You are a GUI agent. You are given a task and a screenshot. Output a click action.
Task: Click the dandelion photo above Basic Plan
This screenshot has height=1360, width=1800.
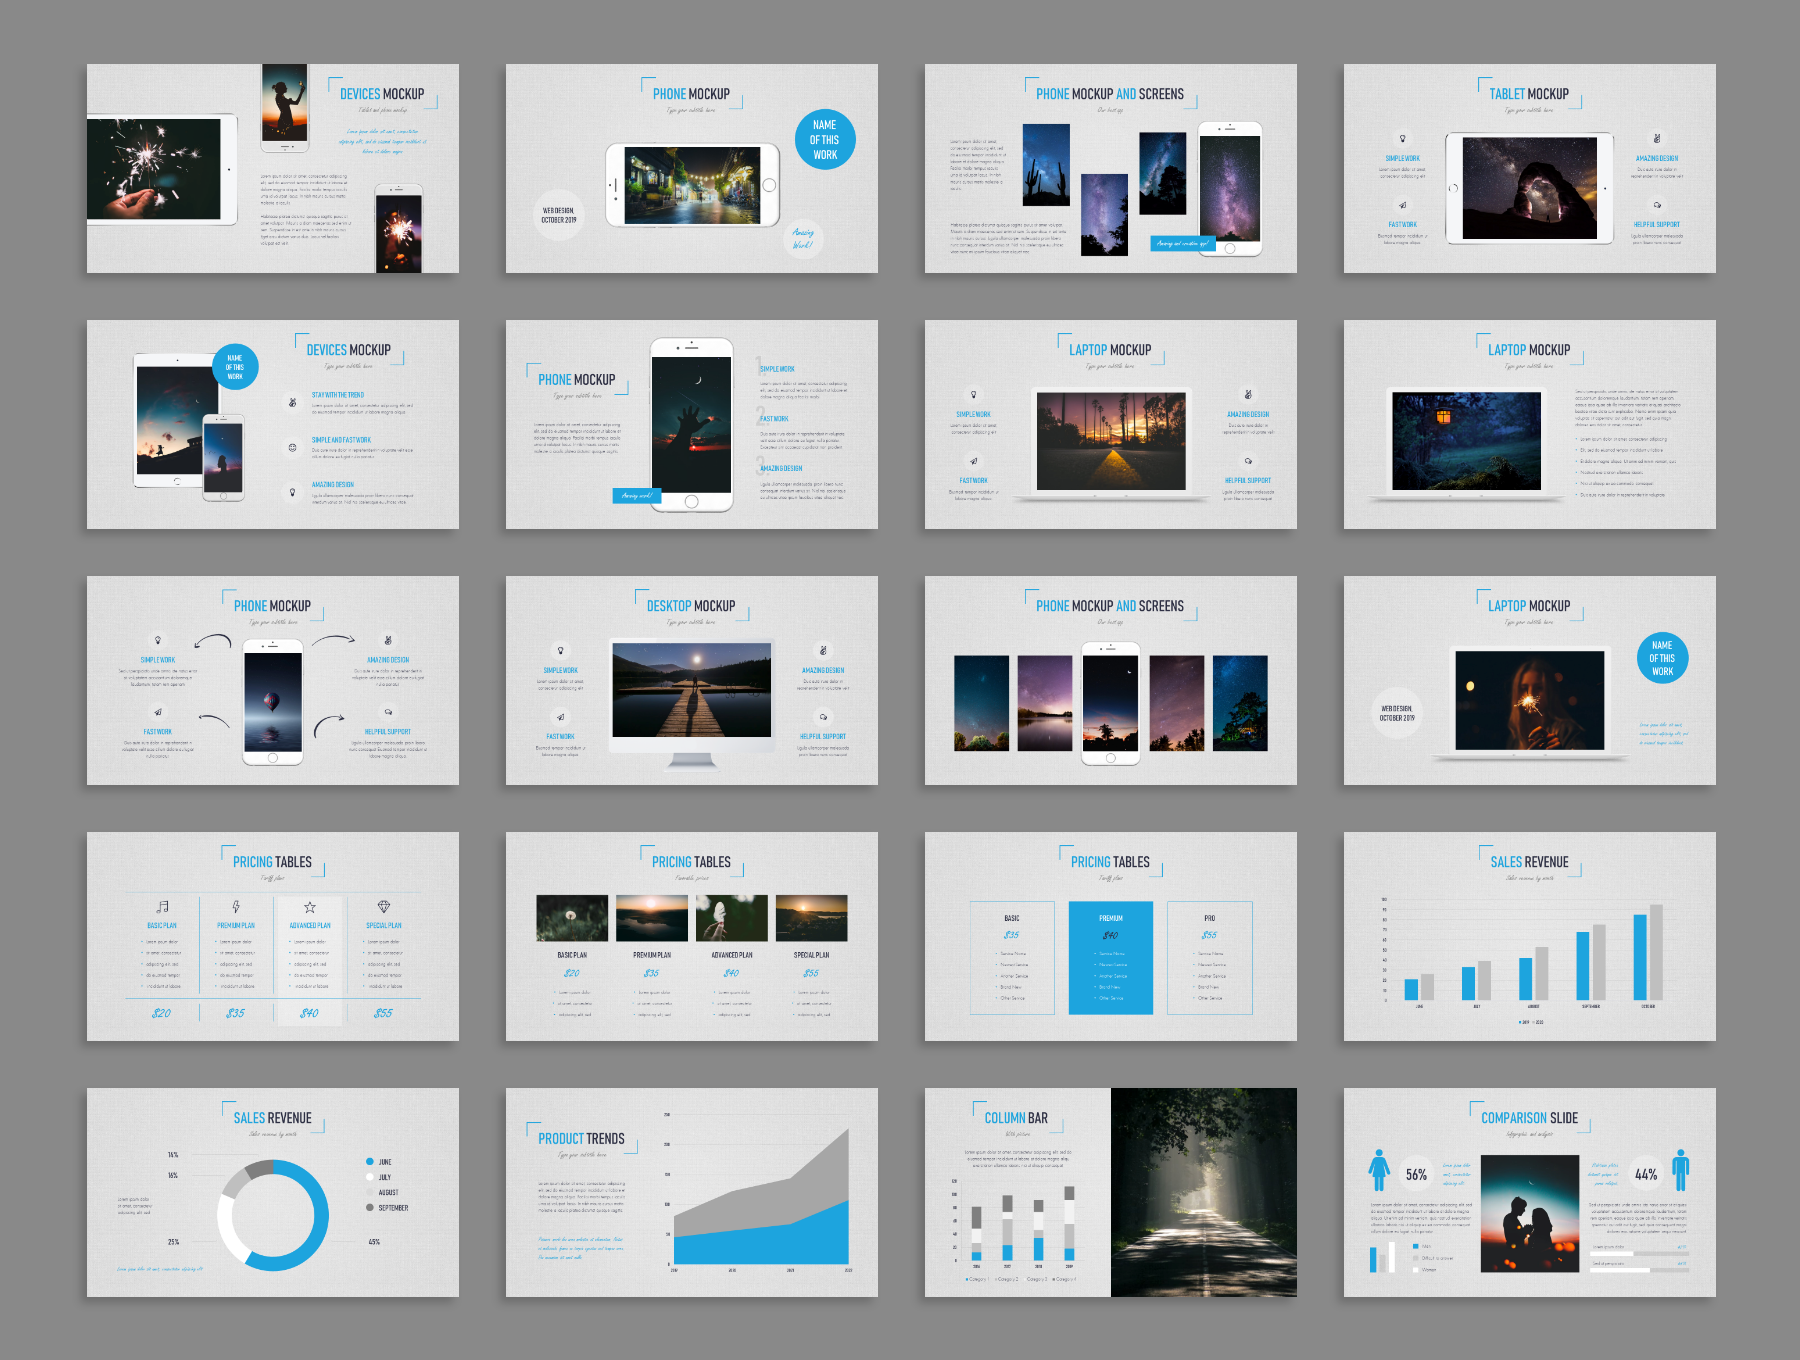click(x=572, y=918)
